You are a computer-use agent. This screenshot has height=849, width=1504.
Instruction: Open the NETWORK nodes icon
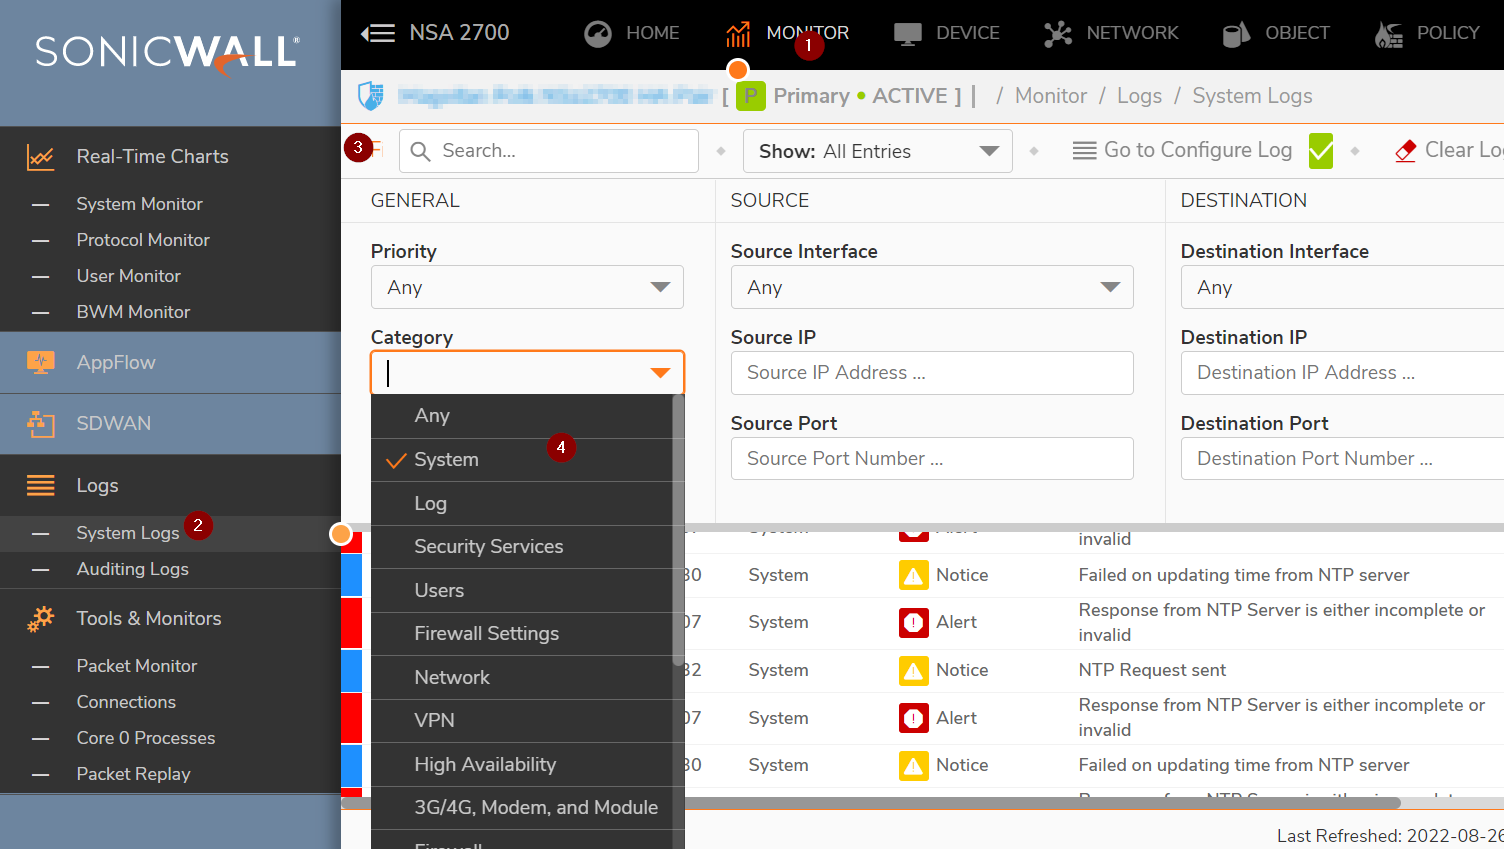pos(1058,34)
